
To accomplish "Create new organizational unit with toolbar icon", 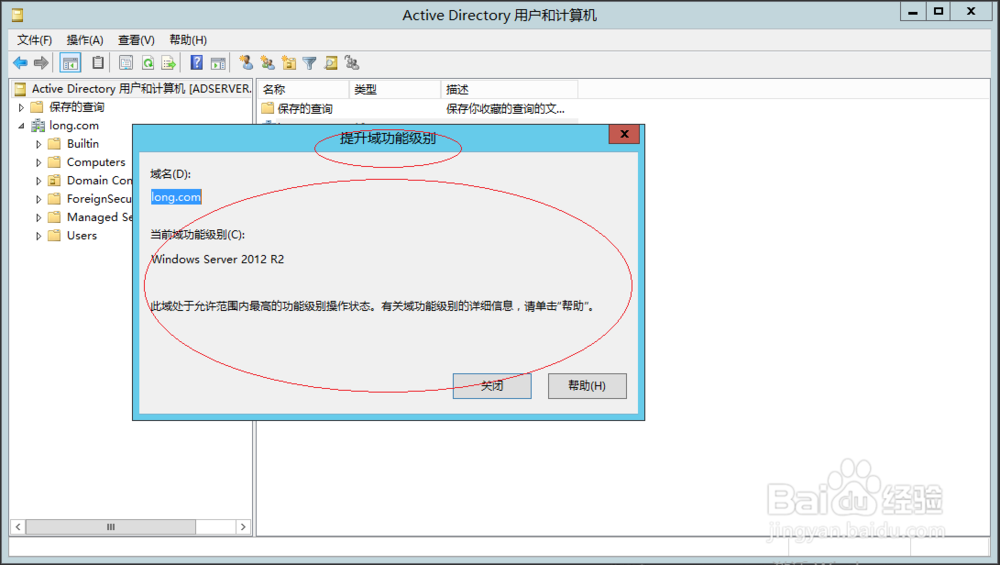I will coord(289,62).
